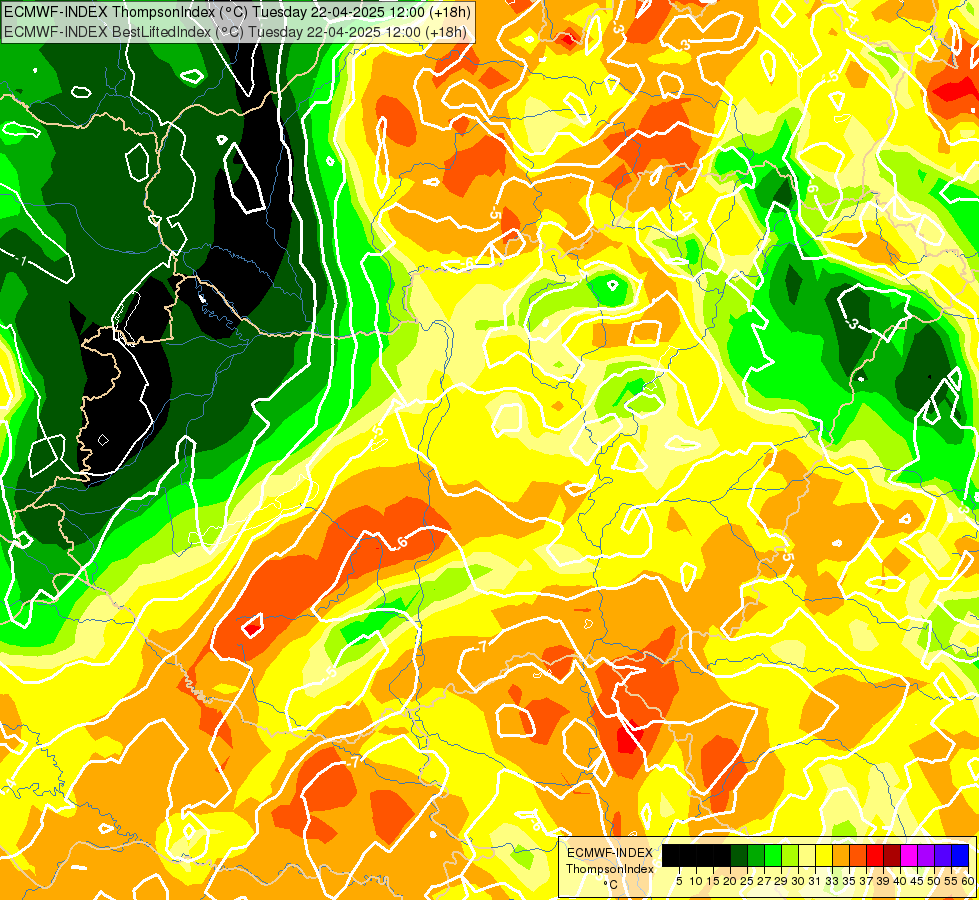Click legend scale value '55'

click(x=952, y=881)
